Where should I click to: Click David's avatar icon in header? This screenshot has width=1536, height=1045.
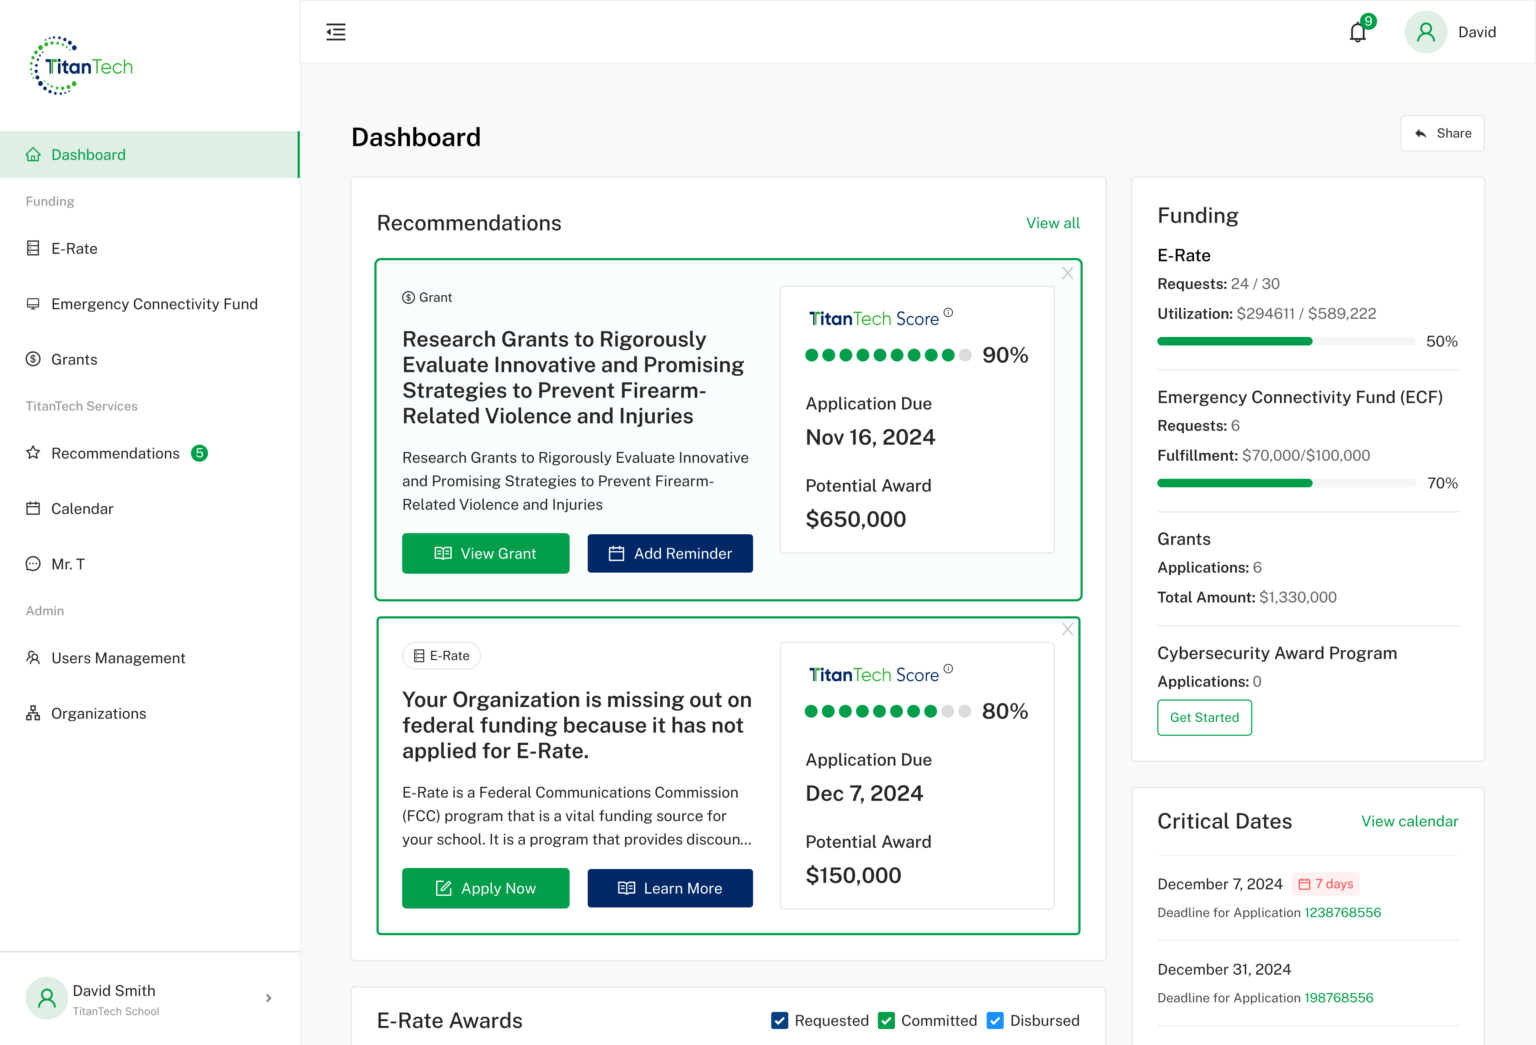click(x=1425, y=32)
